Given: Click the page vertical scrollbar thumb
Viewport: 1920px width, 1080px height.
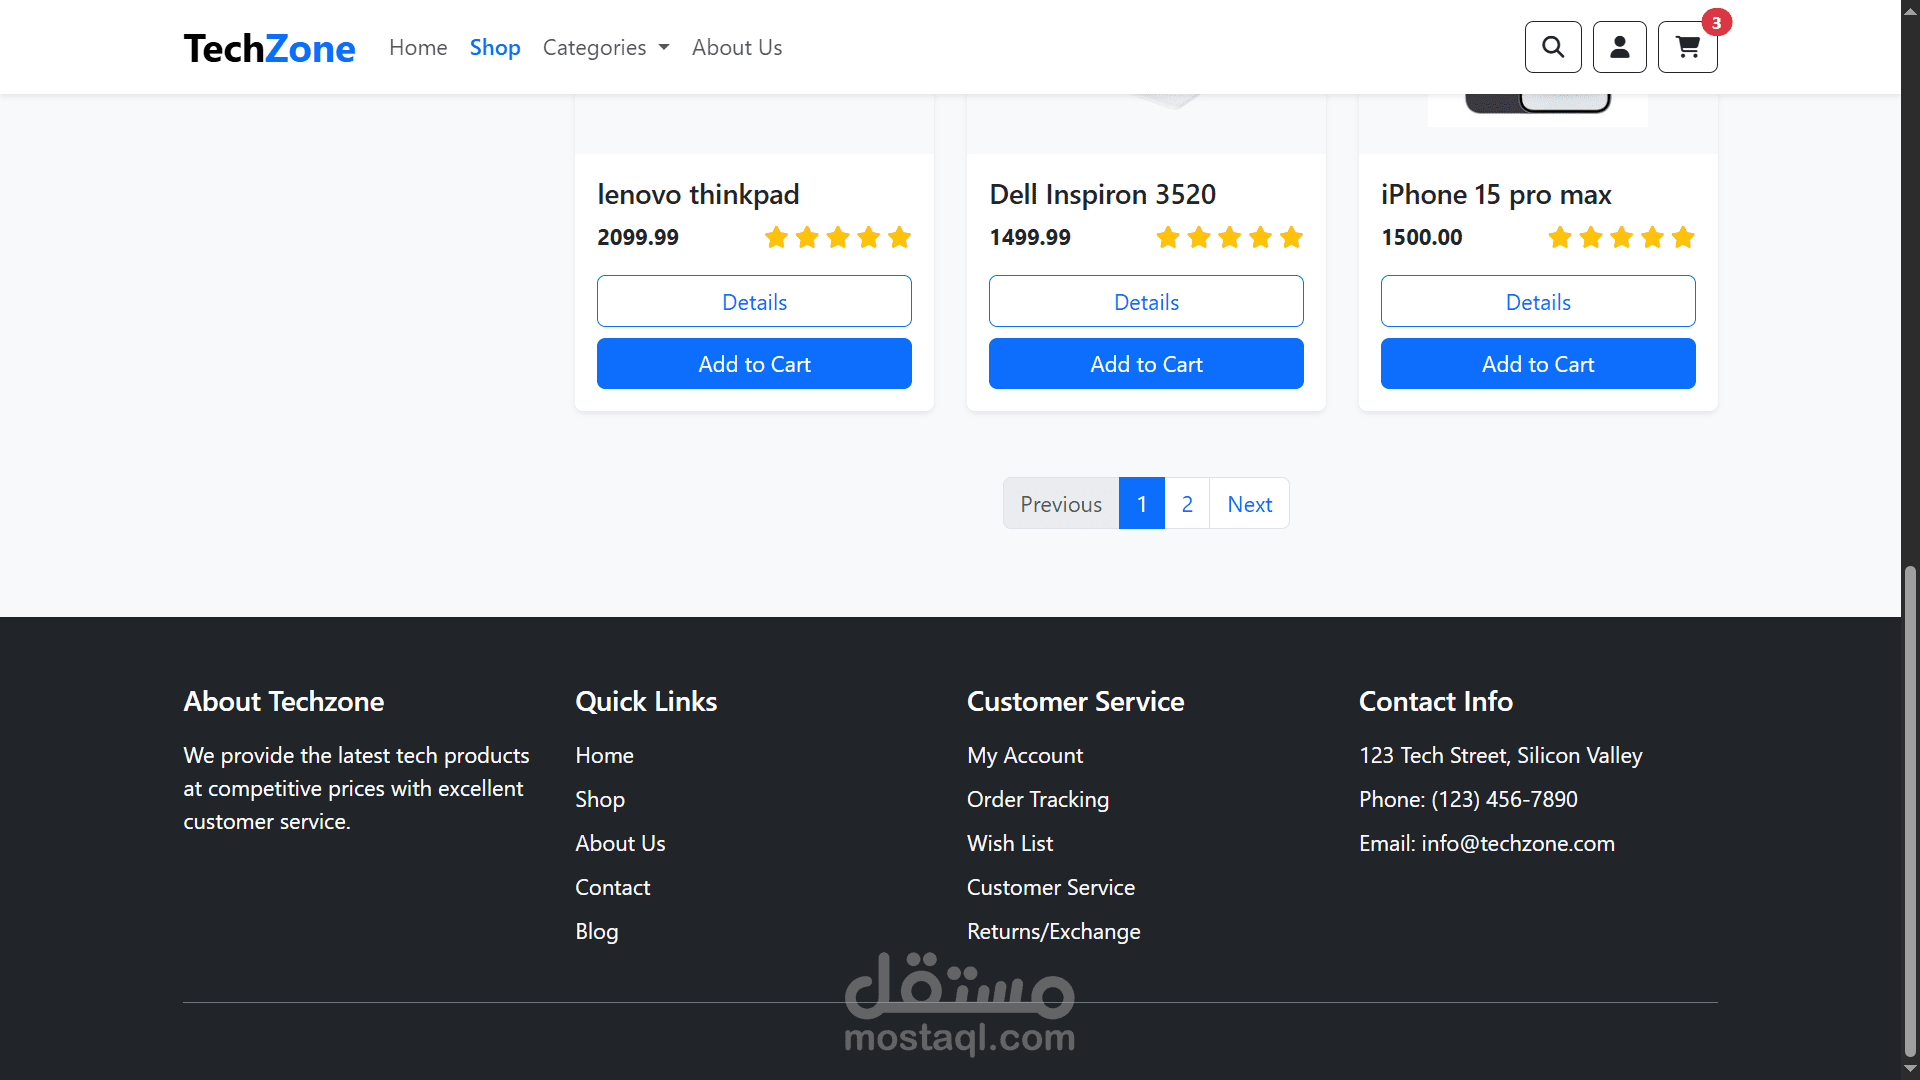Looking at the screenshot, I should (x=1911, y=811).
